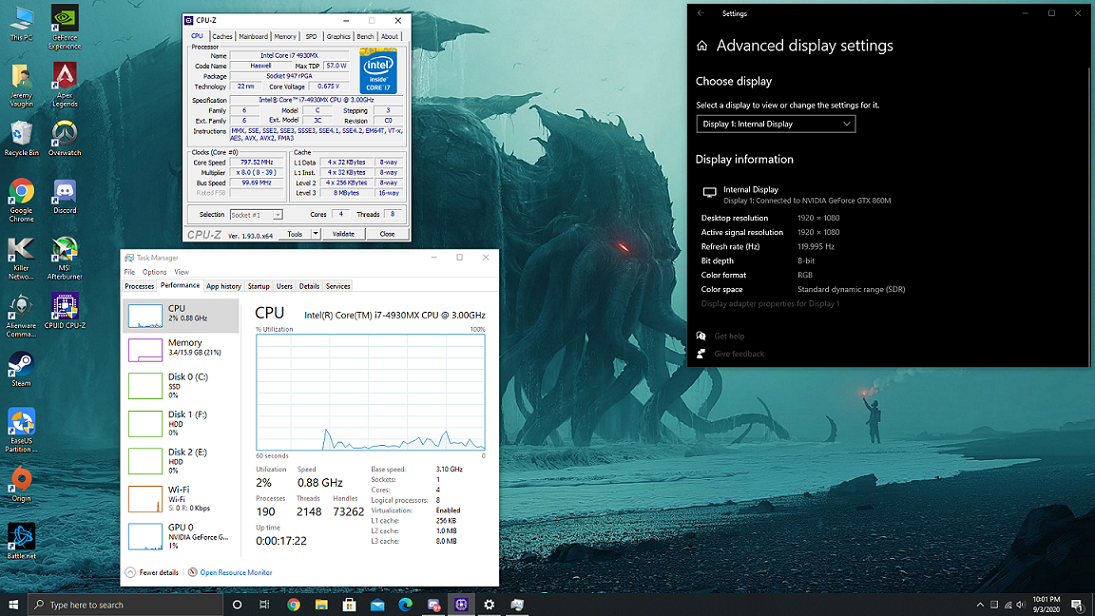The image size is (1095, 616).
Task: Open the Bench tab in CPU-Z
Action: pos(365,36)
